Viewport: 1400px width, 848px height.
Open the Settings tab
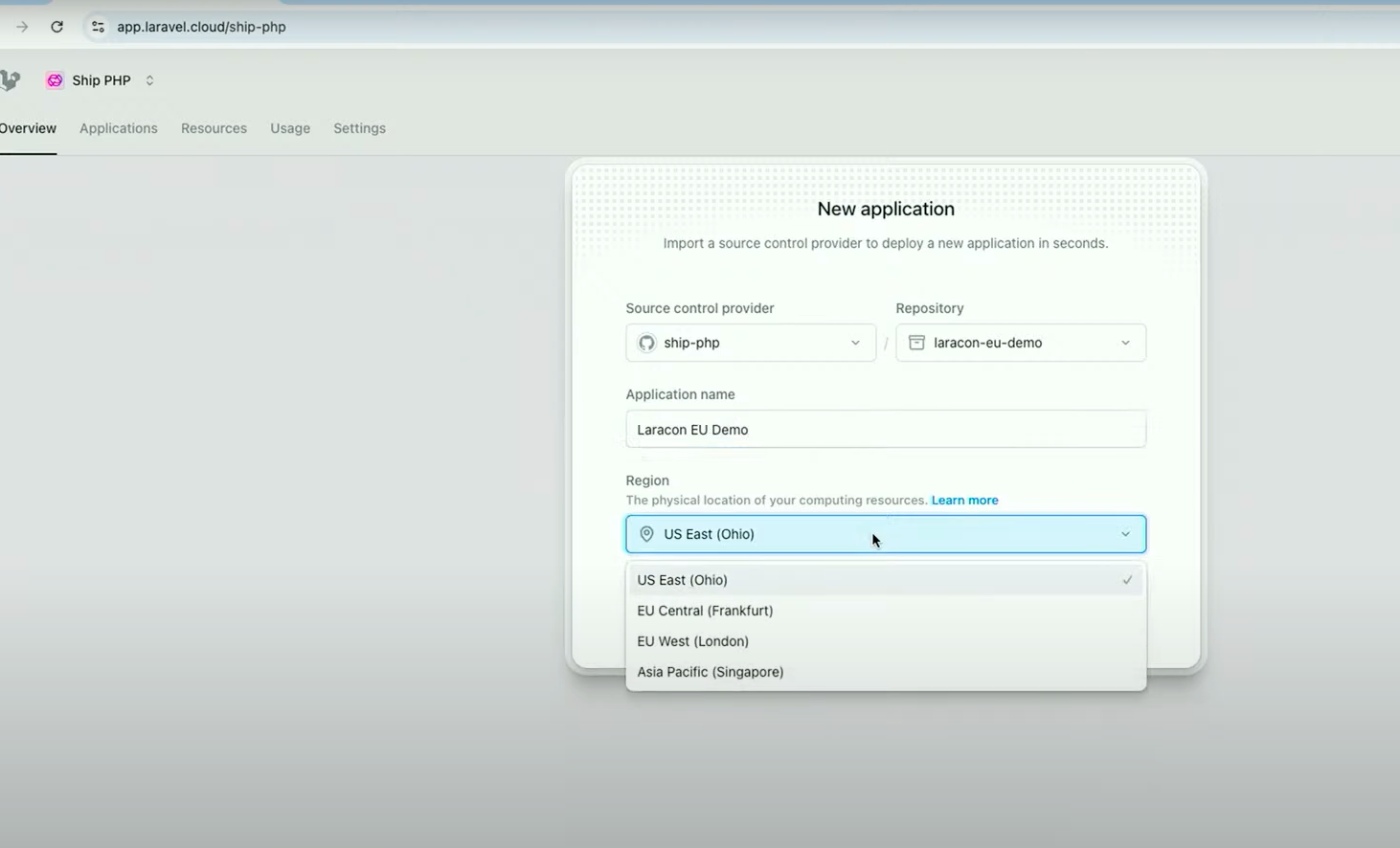coord(359,128)
